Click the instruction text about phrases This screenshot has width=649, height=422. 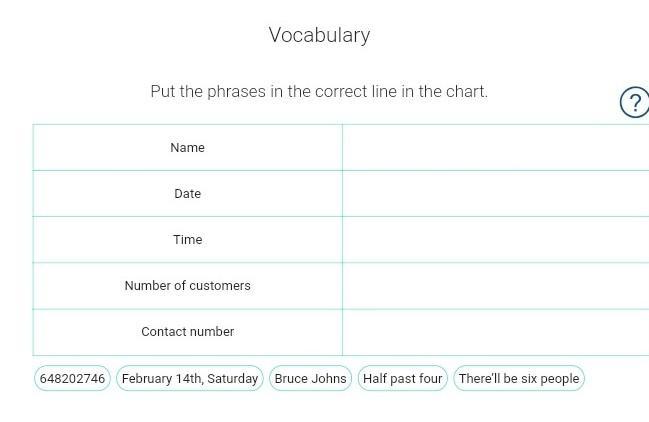319,91
